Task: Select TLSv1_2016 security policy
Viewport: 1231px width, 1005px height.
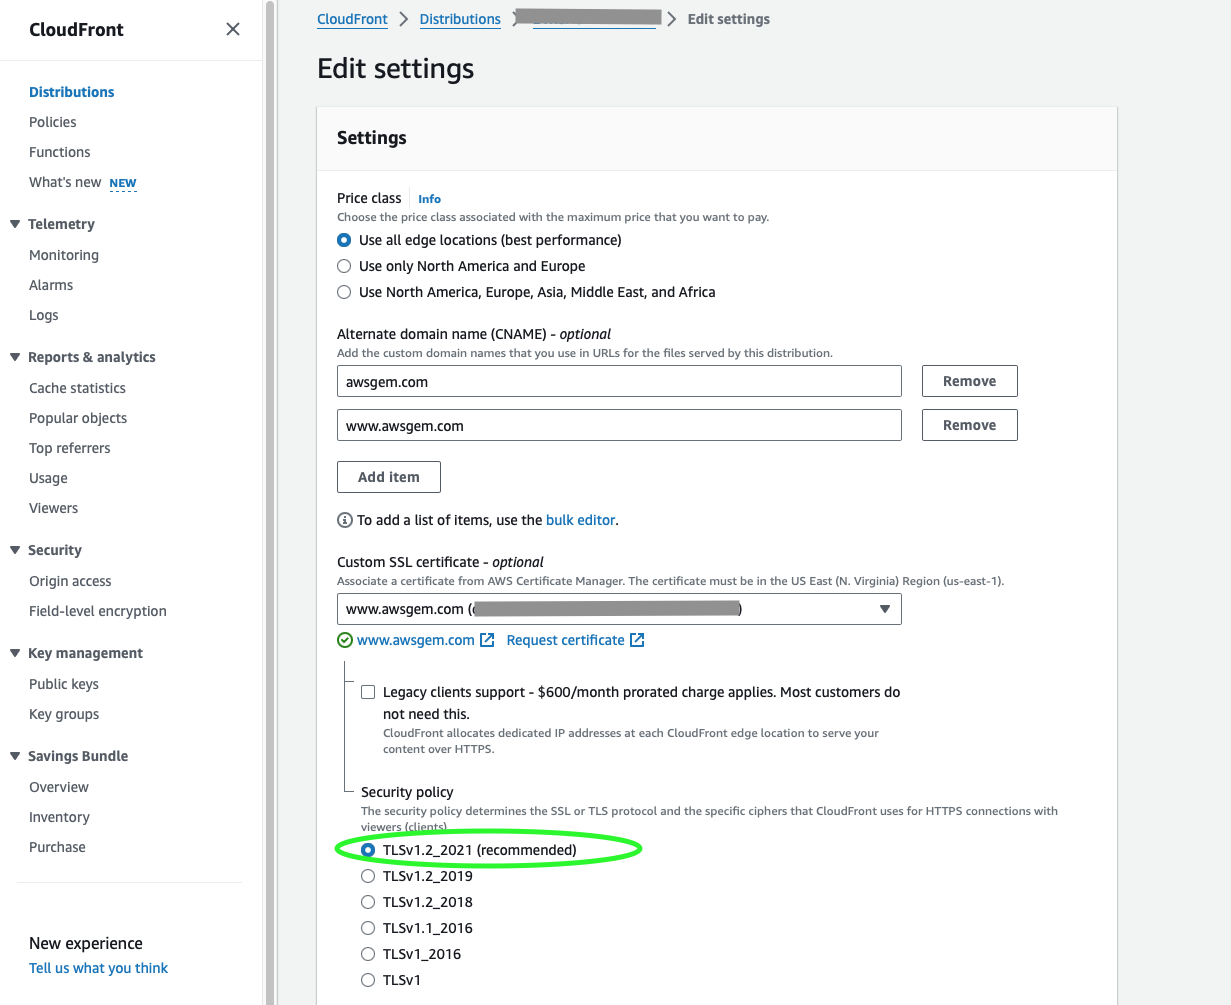Action: tap(368, 954)
